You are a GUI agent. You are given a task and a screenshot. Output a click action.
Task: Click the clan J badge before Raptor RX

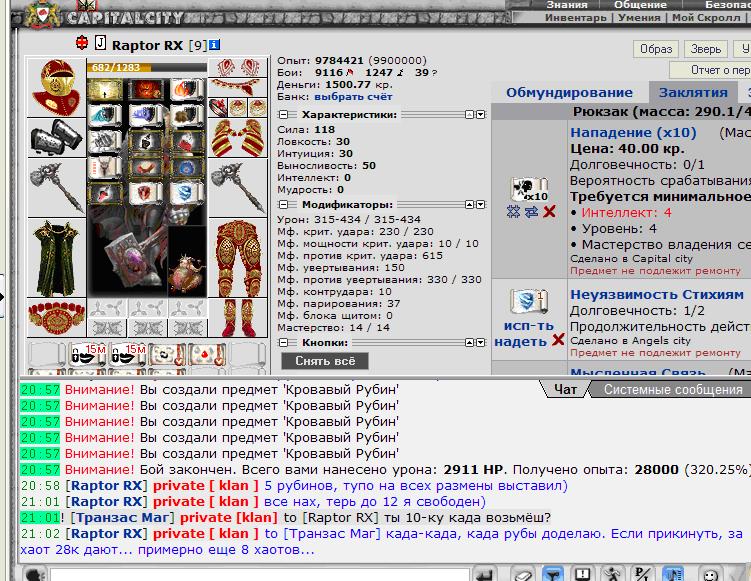tap(100, 43)
